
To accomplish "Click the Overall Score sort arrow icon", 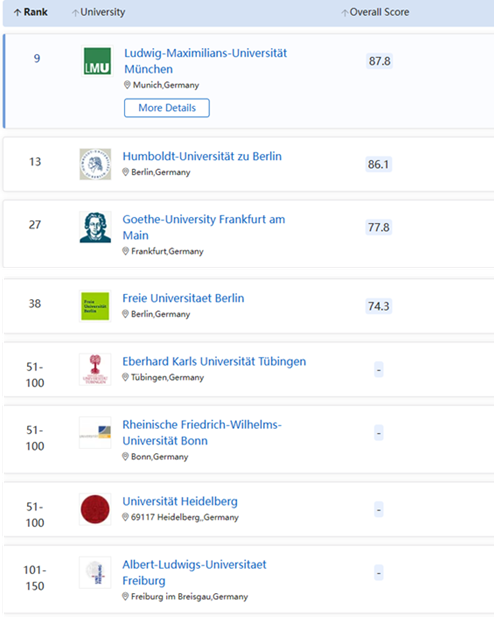I will tap(345, 13).
